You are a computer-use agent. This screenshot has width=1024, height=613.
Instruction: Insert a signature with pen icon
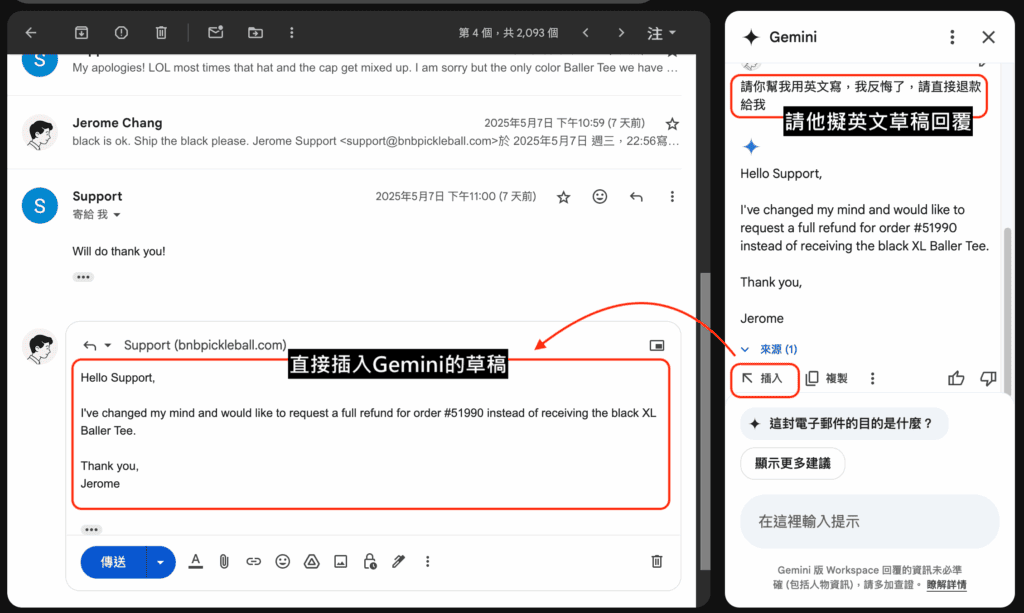click(398, 561)
